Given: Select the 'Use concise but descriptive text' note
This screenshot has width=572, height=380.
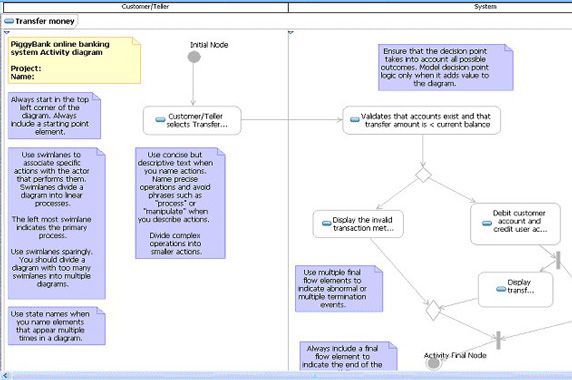Looking at the screenshot, I should click(180, 203).
